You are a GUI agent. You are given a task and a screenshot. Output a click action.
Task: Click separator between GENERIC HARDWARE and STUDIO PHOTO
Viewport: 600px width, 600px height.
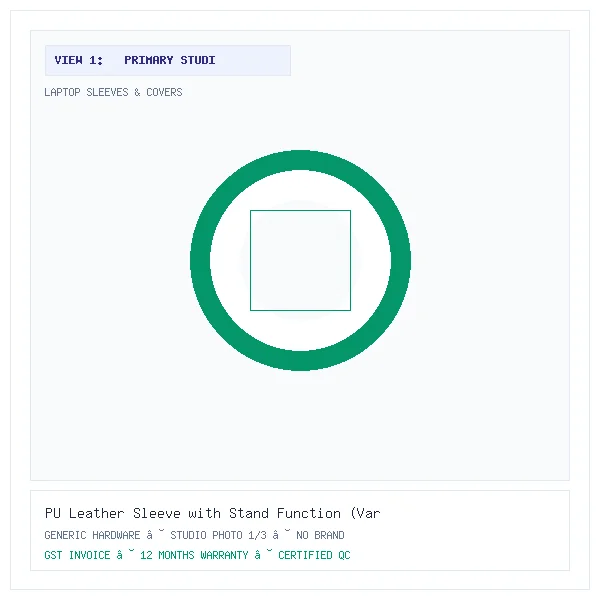(155, 534)
